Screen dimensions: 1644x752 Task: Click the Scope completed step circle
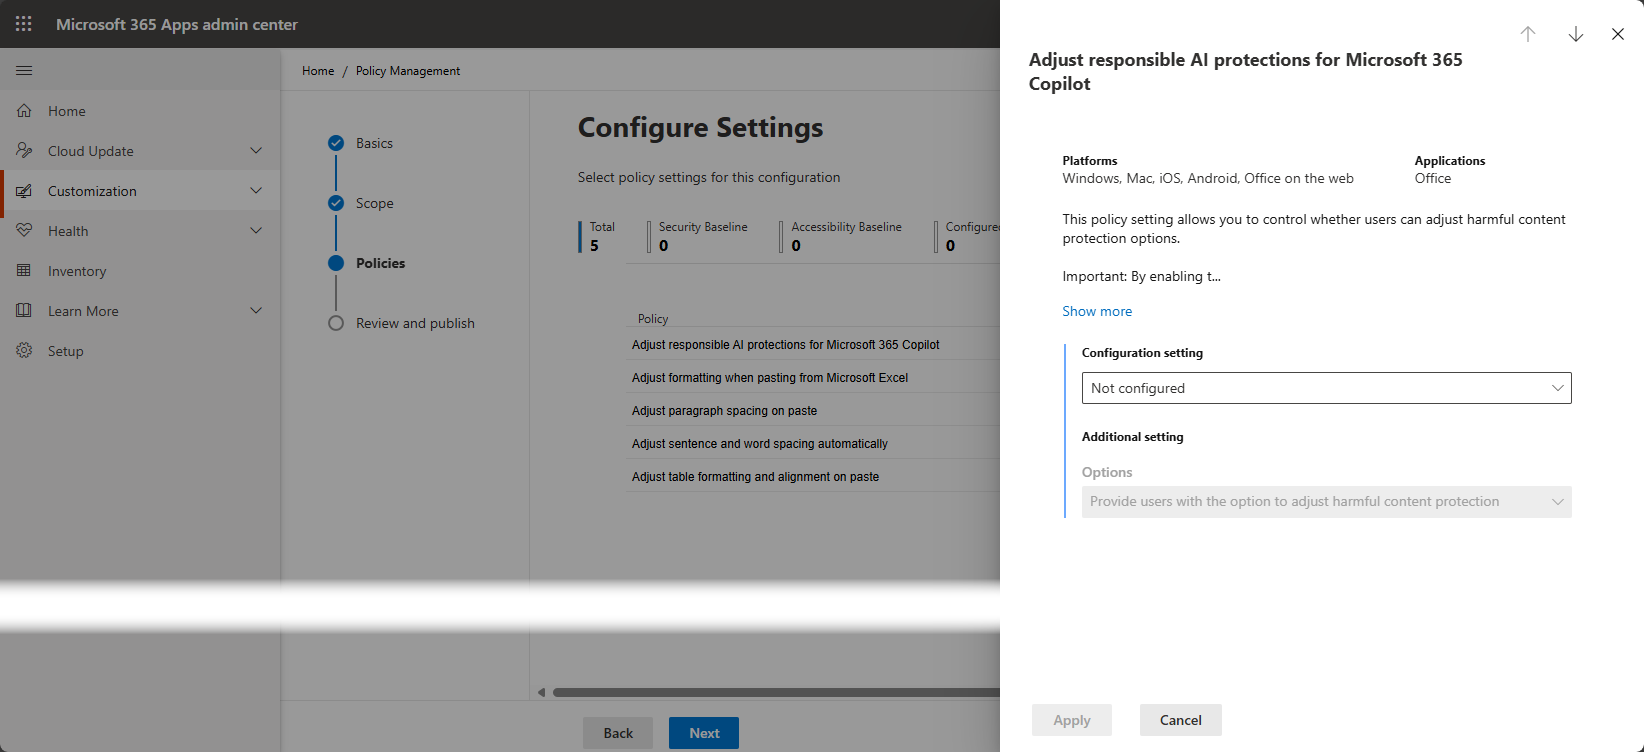point(336,203)
